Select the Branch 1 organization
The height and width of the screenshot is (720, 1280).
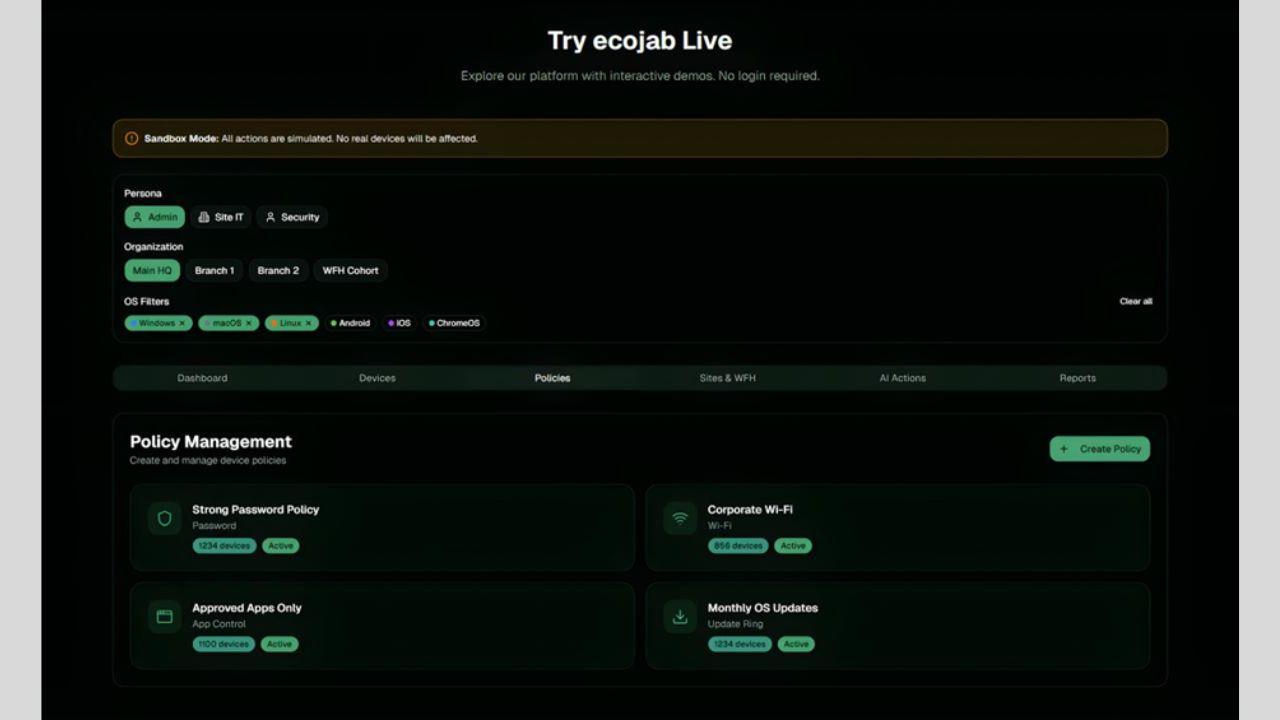tap(214, 270)
